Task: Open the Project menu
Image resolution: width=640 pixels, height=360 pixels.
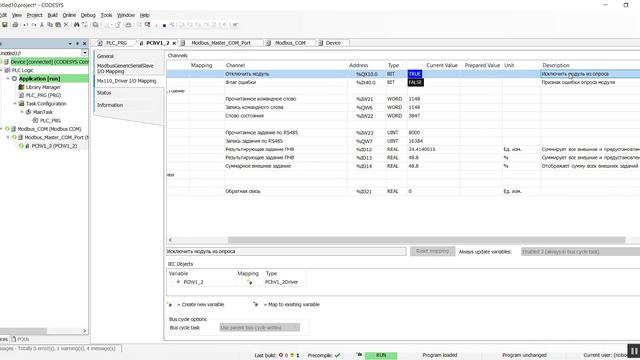Action: click(34, 15)
